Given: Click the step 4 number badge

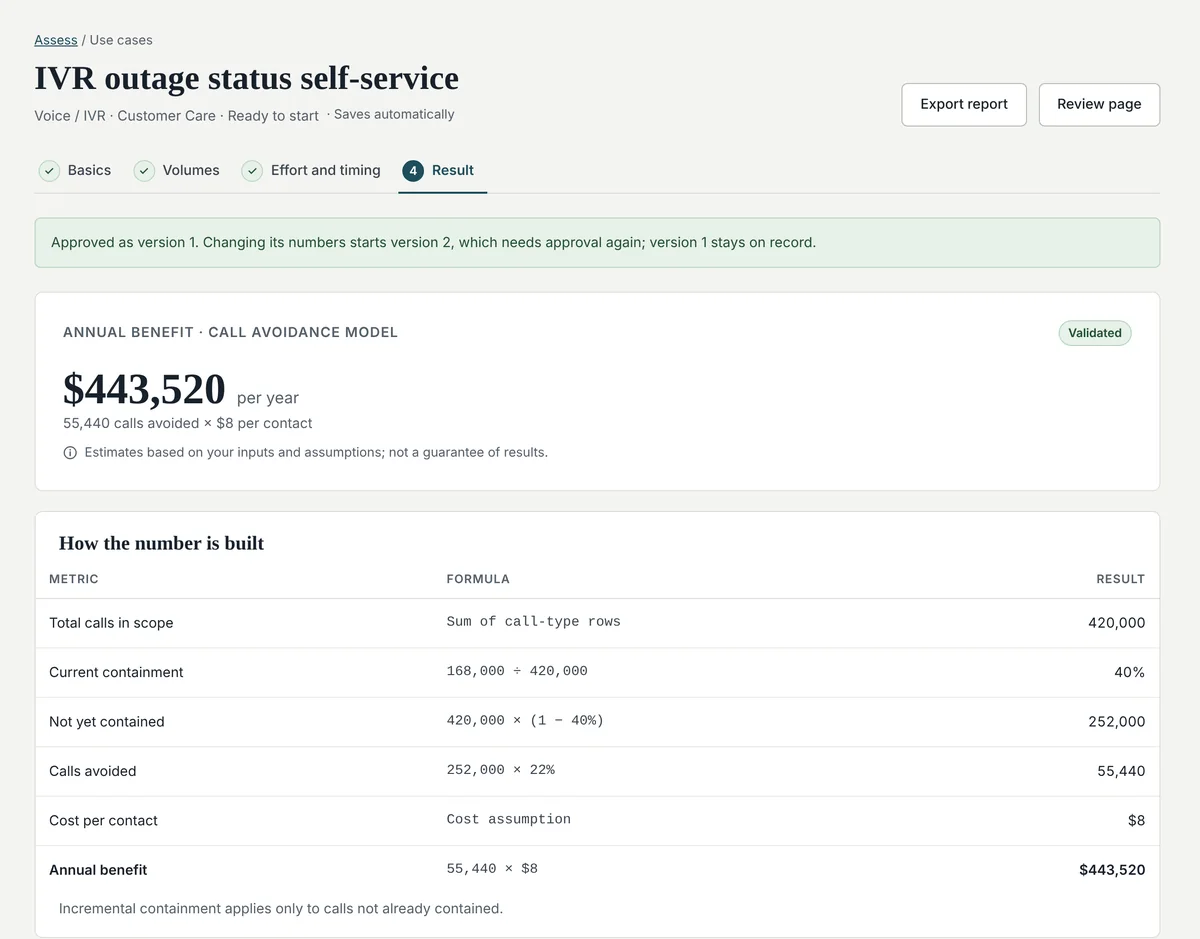Looking at the screenshot, I should tap(412, 171).
